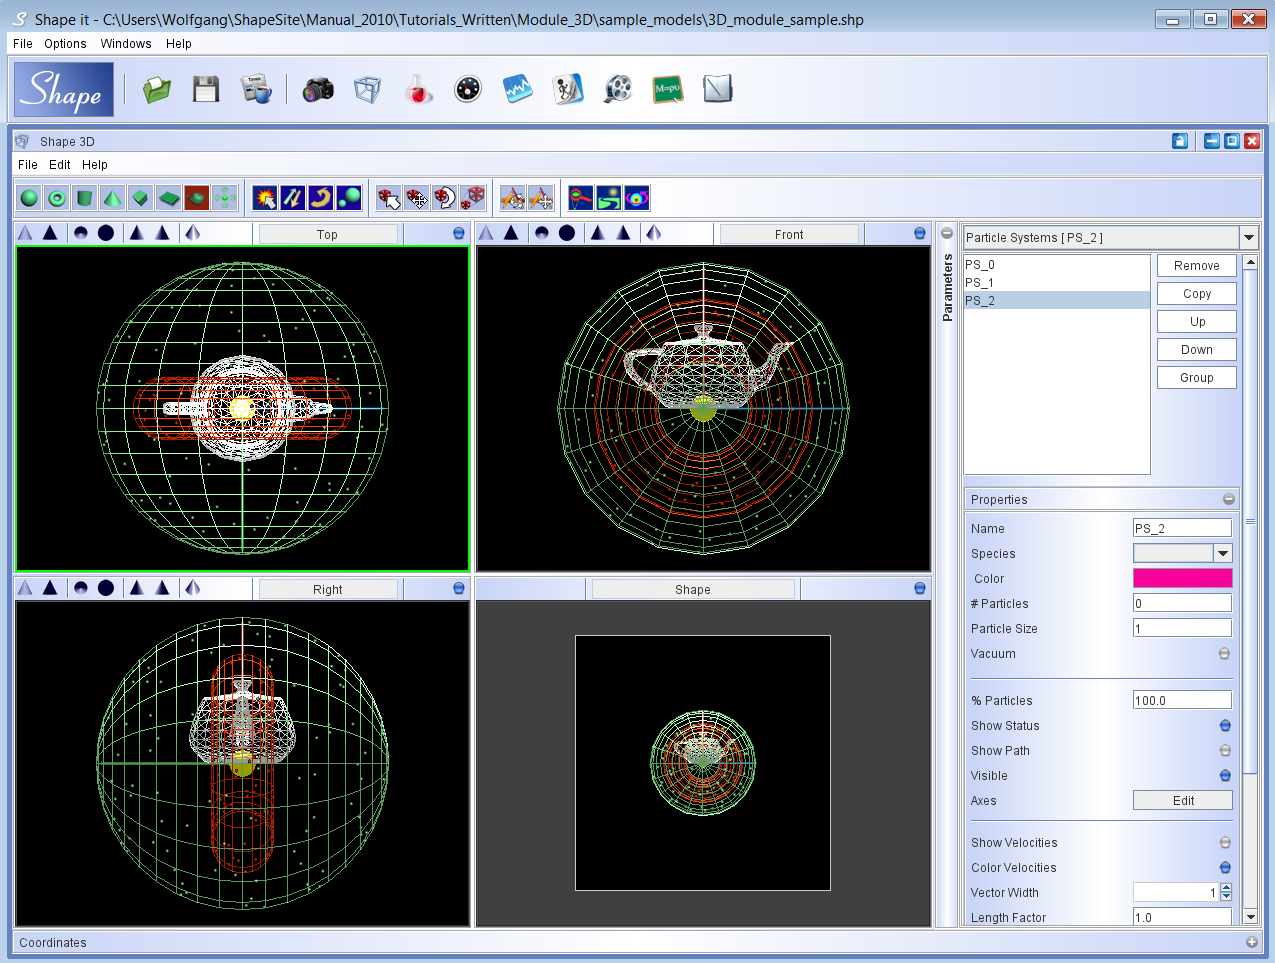This screenshot has height=963, width=1275.
Task: Open the newspaper and coffee mug icon
Action: tap(256, 90)
